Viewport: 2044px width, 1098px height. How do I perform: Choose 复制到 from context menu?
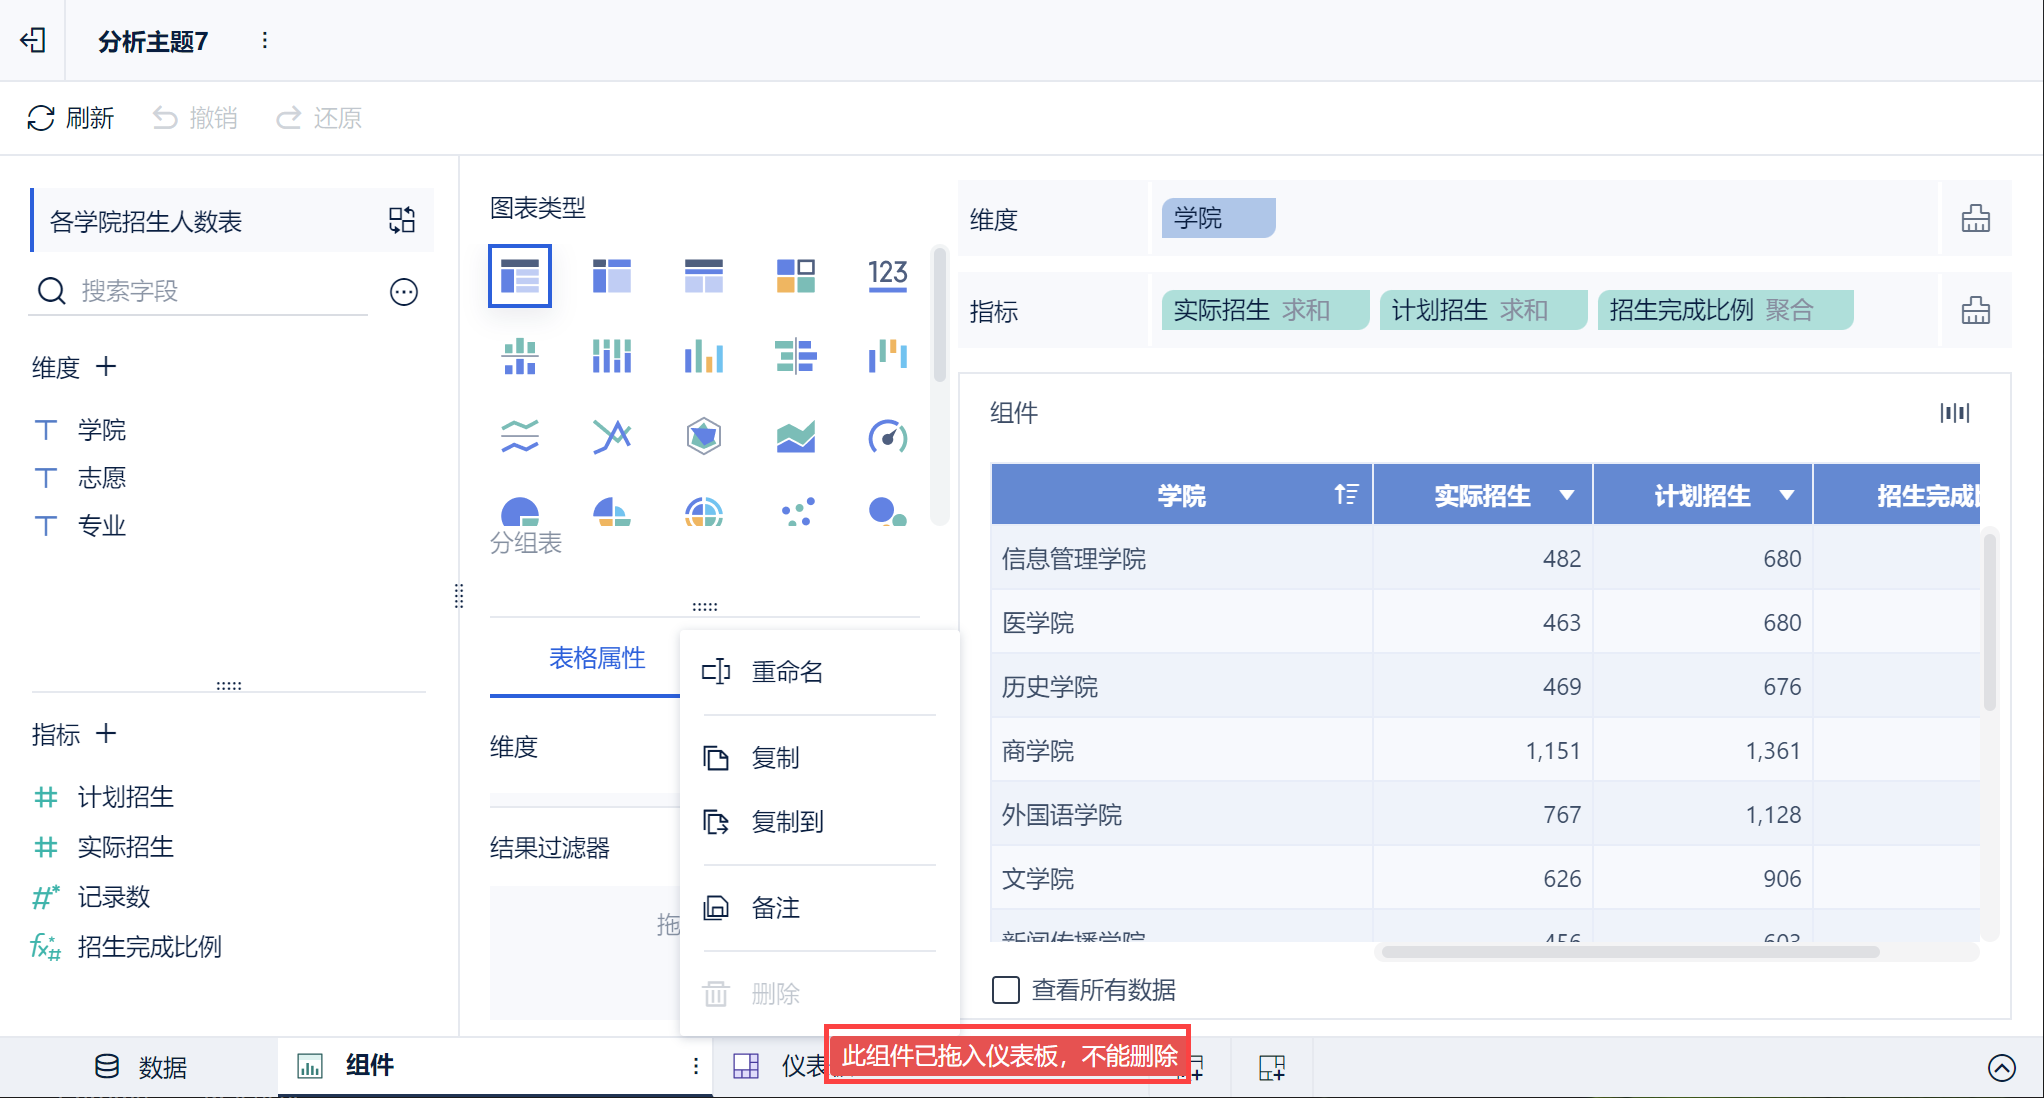787,822
